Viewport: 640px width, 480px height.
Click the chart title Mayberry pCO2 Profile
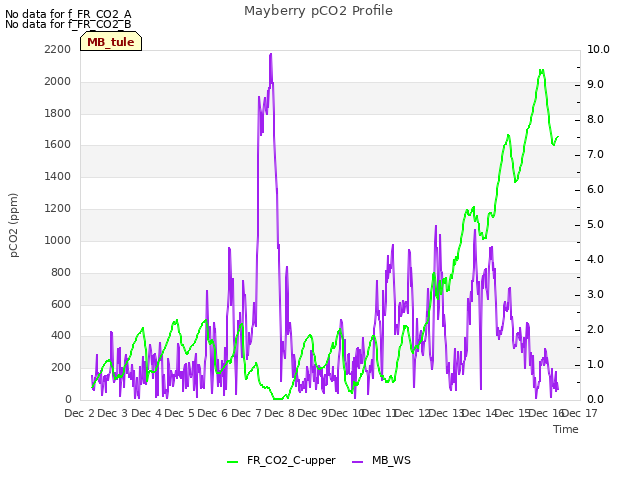318,11
